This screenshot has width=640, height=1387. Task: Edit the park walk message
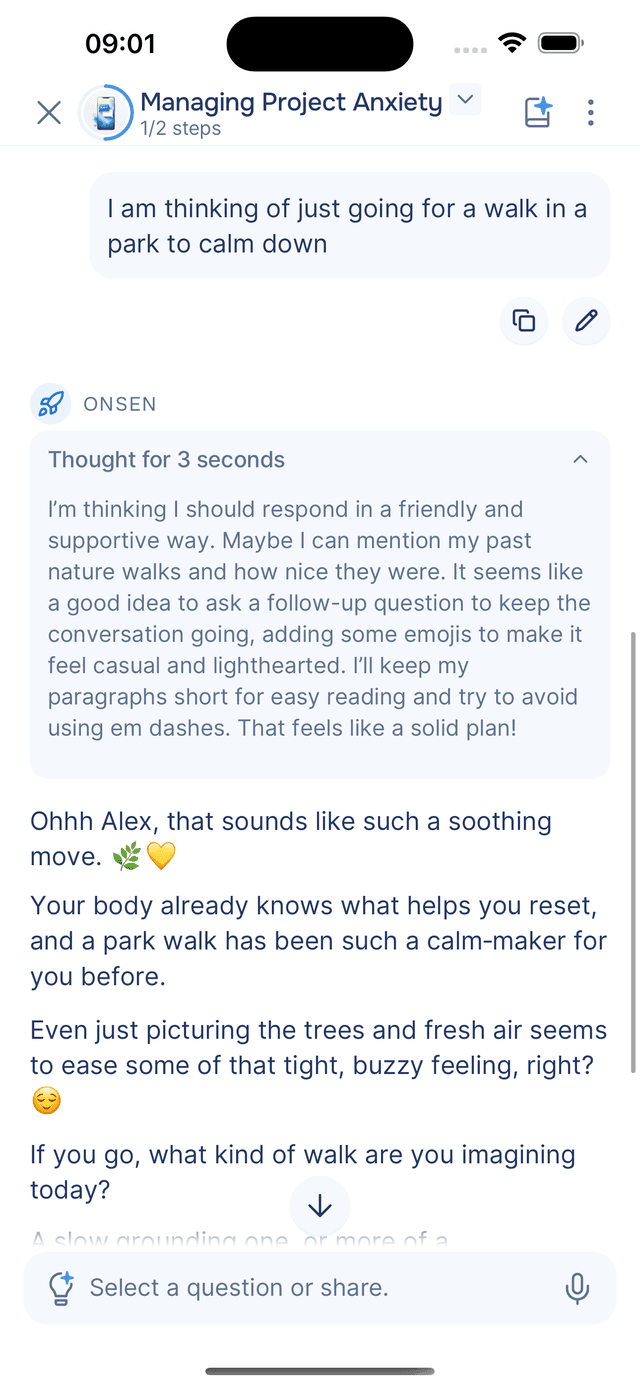tap(586, 321)
